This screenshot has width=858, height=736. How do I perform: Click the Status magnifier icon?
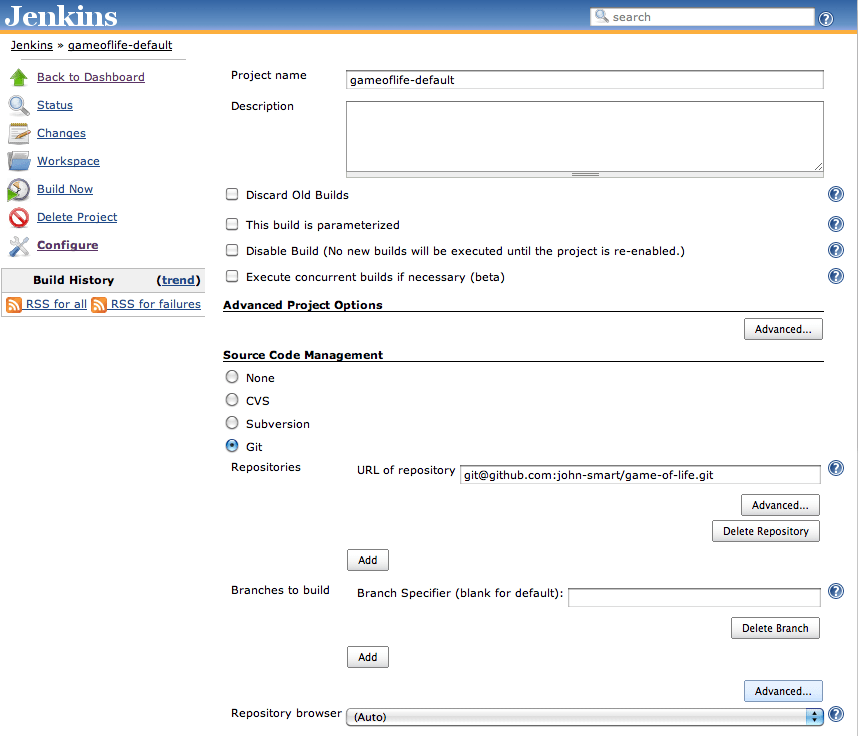[x=20, y=105]
